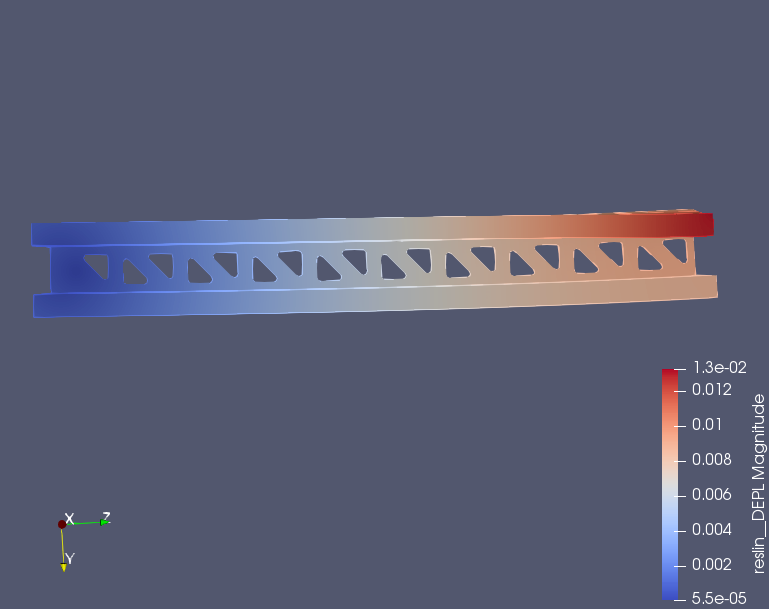Click the 0.01 legend tick label
The width and height of the screenshot is (769, 609).
click(707, 425)
